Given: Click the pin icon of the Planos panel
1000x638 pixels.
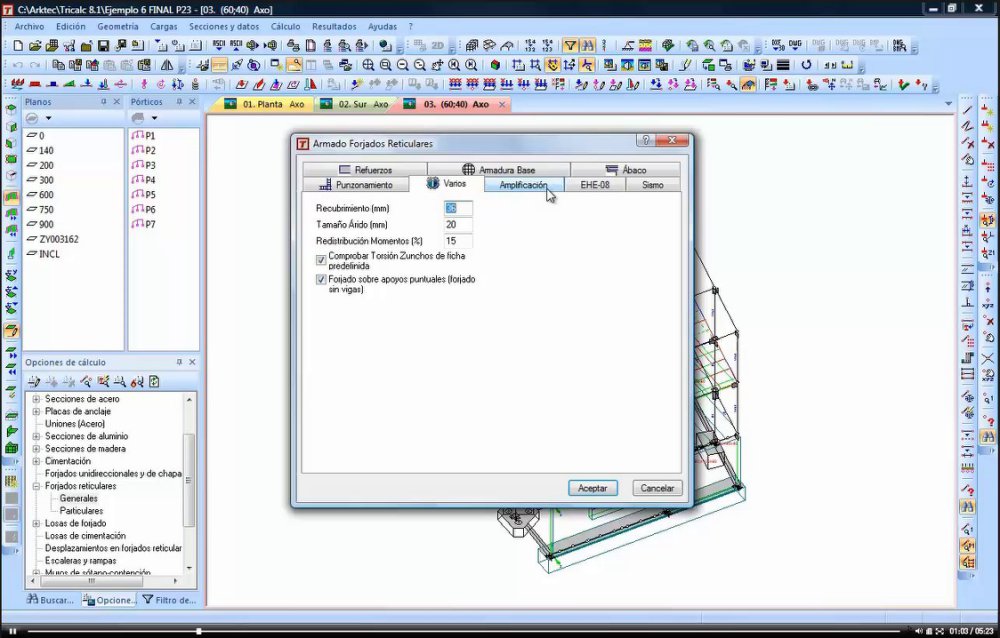Looking at the screenshot, I should pyautogui.click(x=103, y=101).
